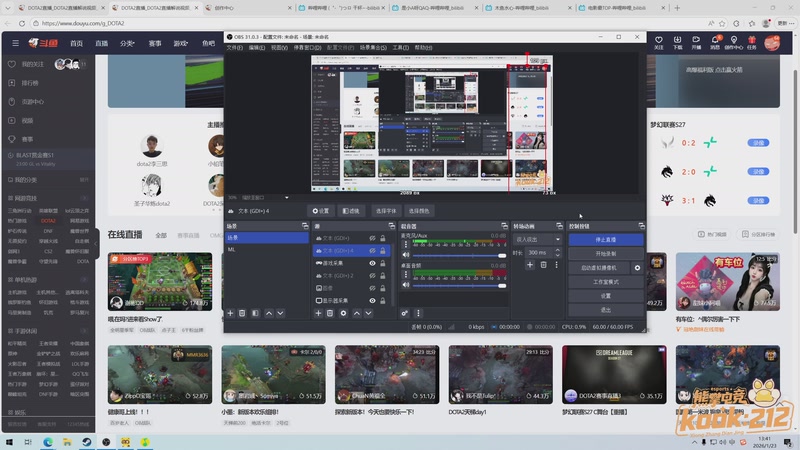Open Douyu 分类 dropdown in nav bar
The width and height of the screenshot is (800, 450).
[127, 43]
